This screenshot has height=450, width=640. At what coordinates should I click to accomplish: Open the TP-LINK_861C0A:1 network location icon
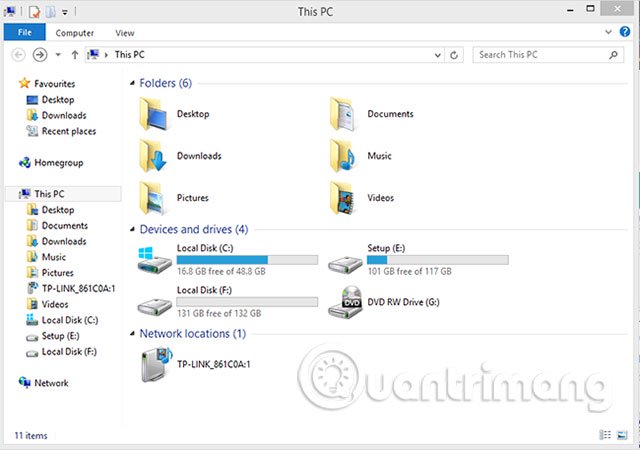[x=157, y=365]
